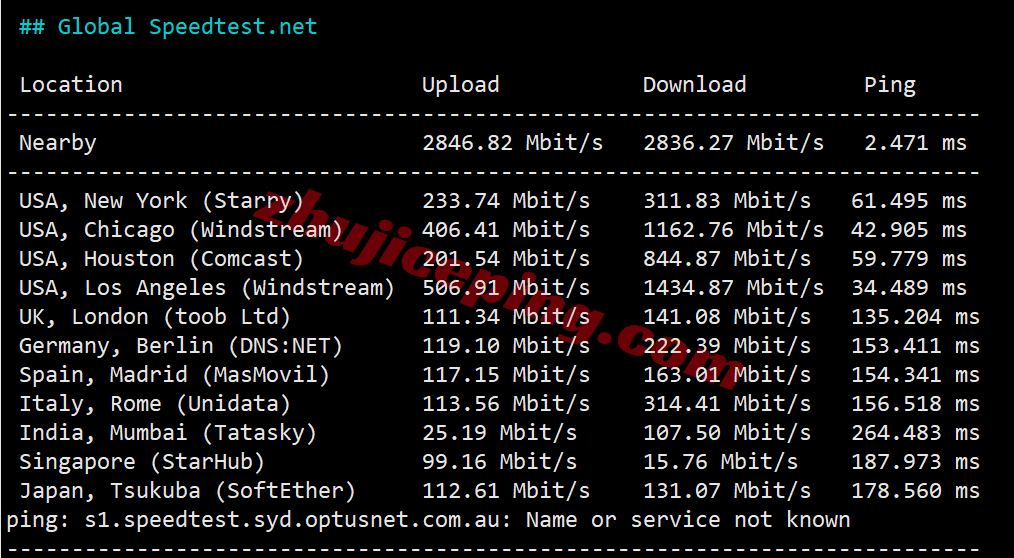The height and width of the screenshot is (558, 1014).
Task: Click New York ping '61.495 ms'
Action: [x=909, y=201]
